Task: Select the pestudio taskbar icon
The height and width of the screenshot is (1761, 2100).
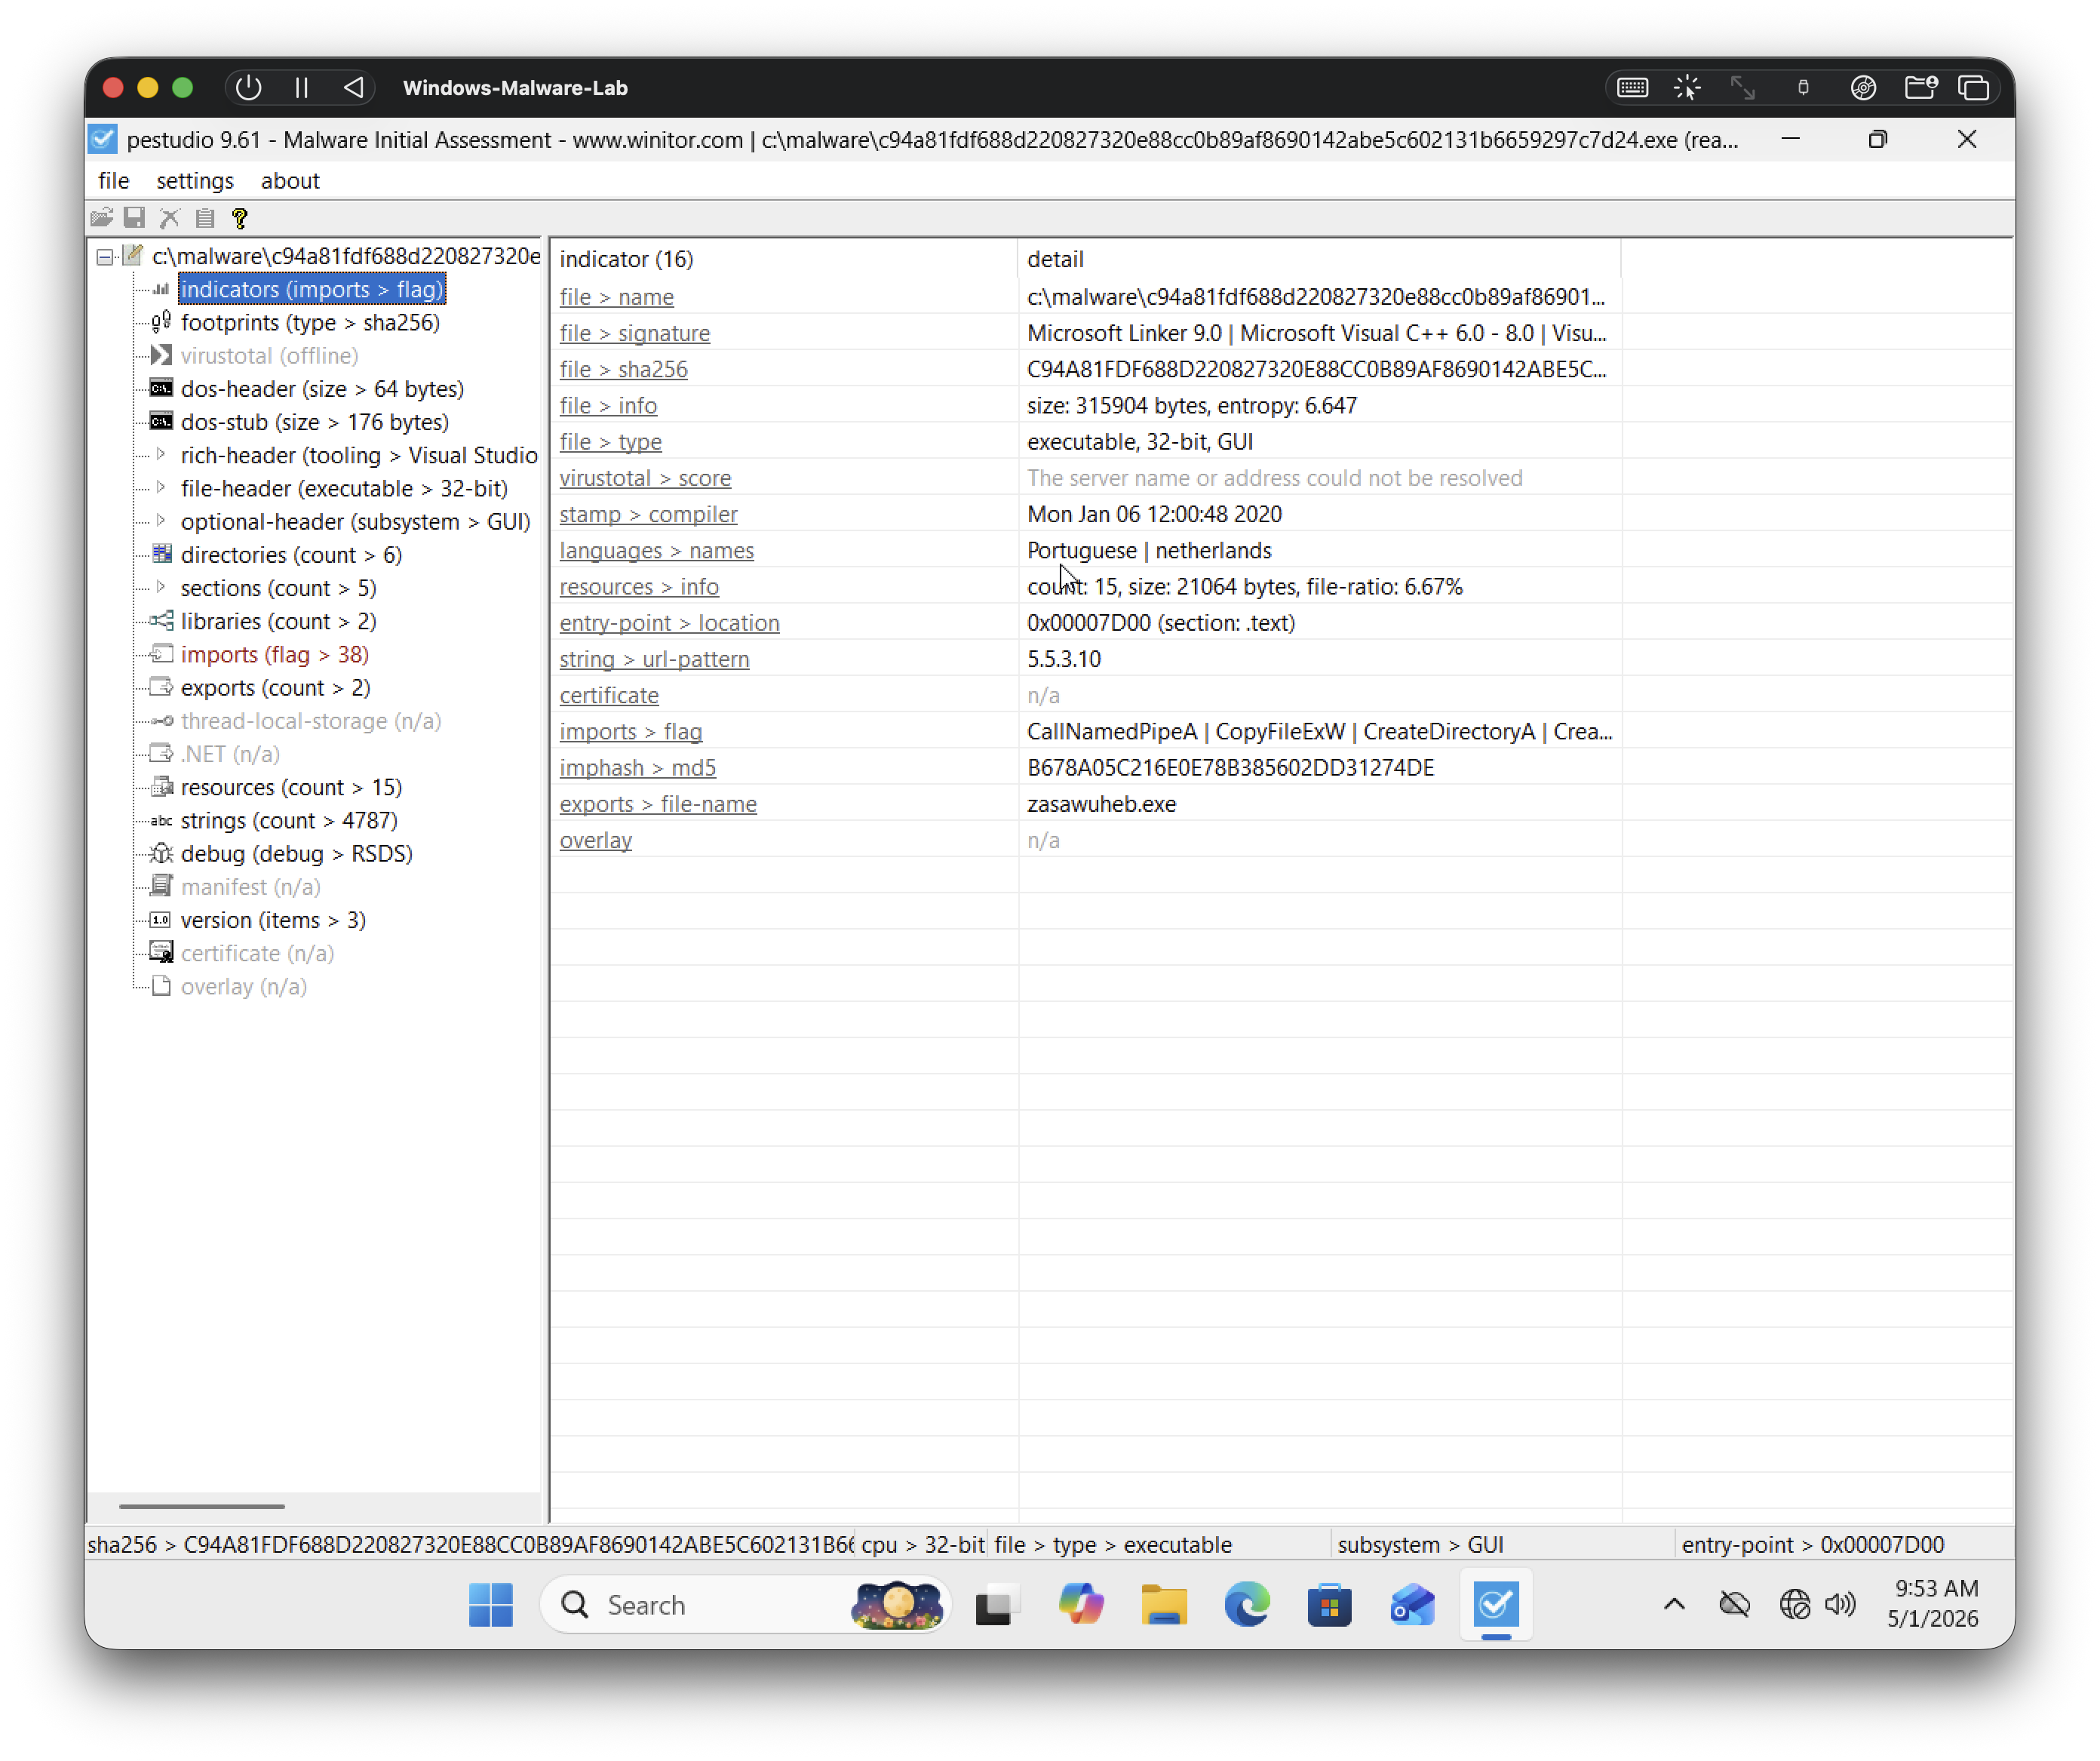Action: (x=1495, y=1605)
